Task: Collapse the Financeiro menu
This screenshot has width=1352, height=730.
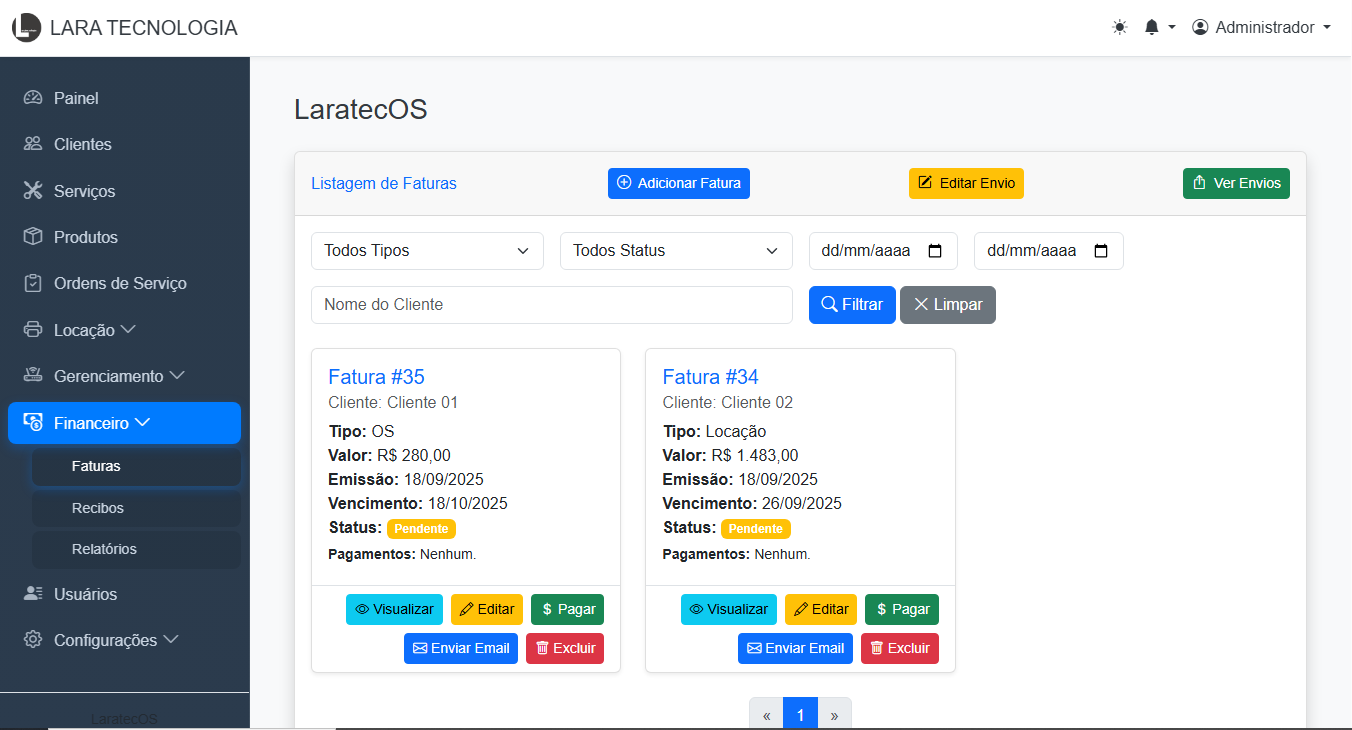Action: click(124, 423)
